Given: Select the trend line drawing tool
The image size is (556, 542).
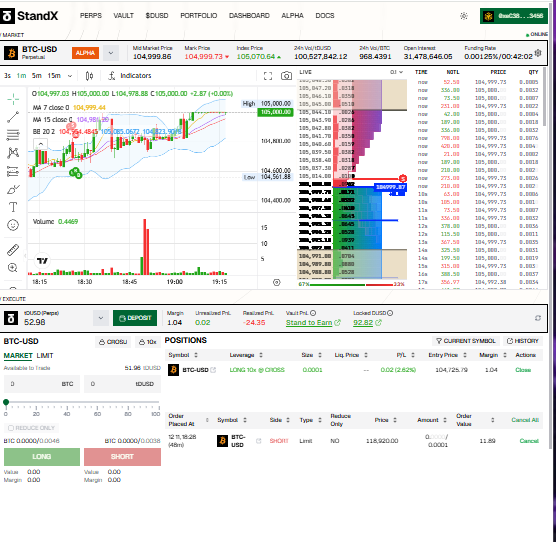Looking at the screenshot, I should (13, 117).
